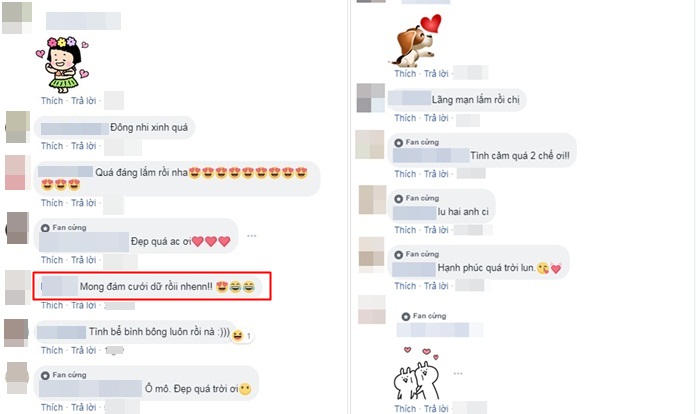Reply to 'Quá đáng lắm rồi nha' comment
The width and height of the screenshot is (700, 414).
pos(83,203)
